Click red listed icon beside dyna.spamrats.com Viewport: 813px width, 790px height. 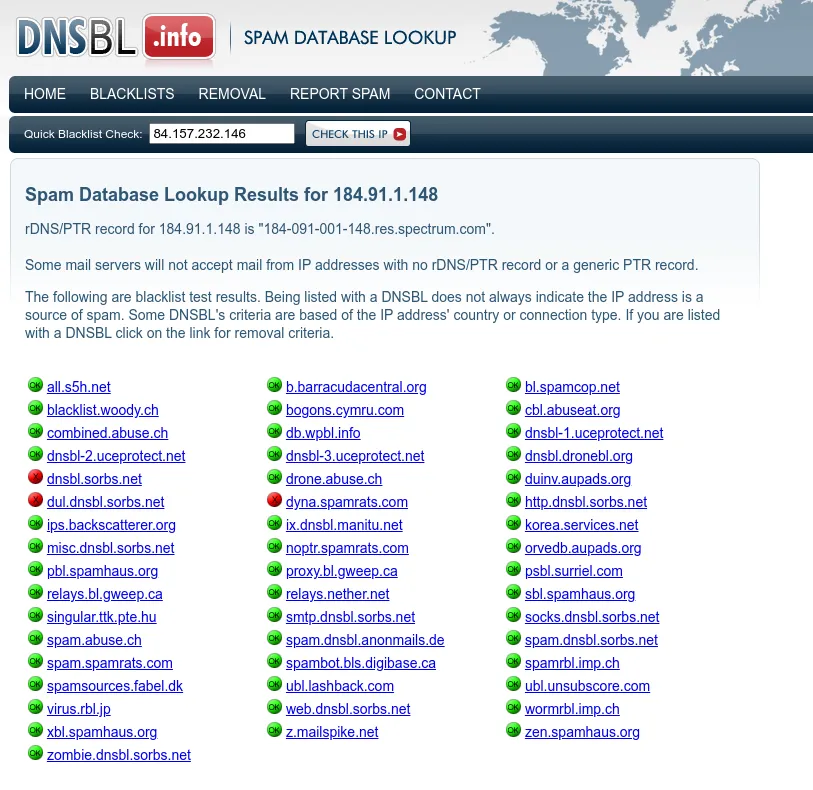(274, 500)
